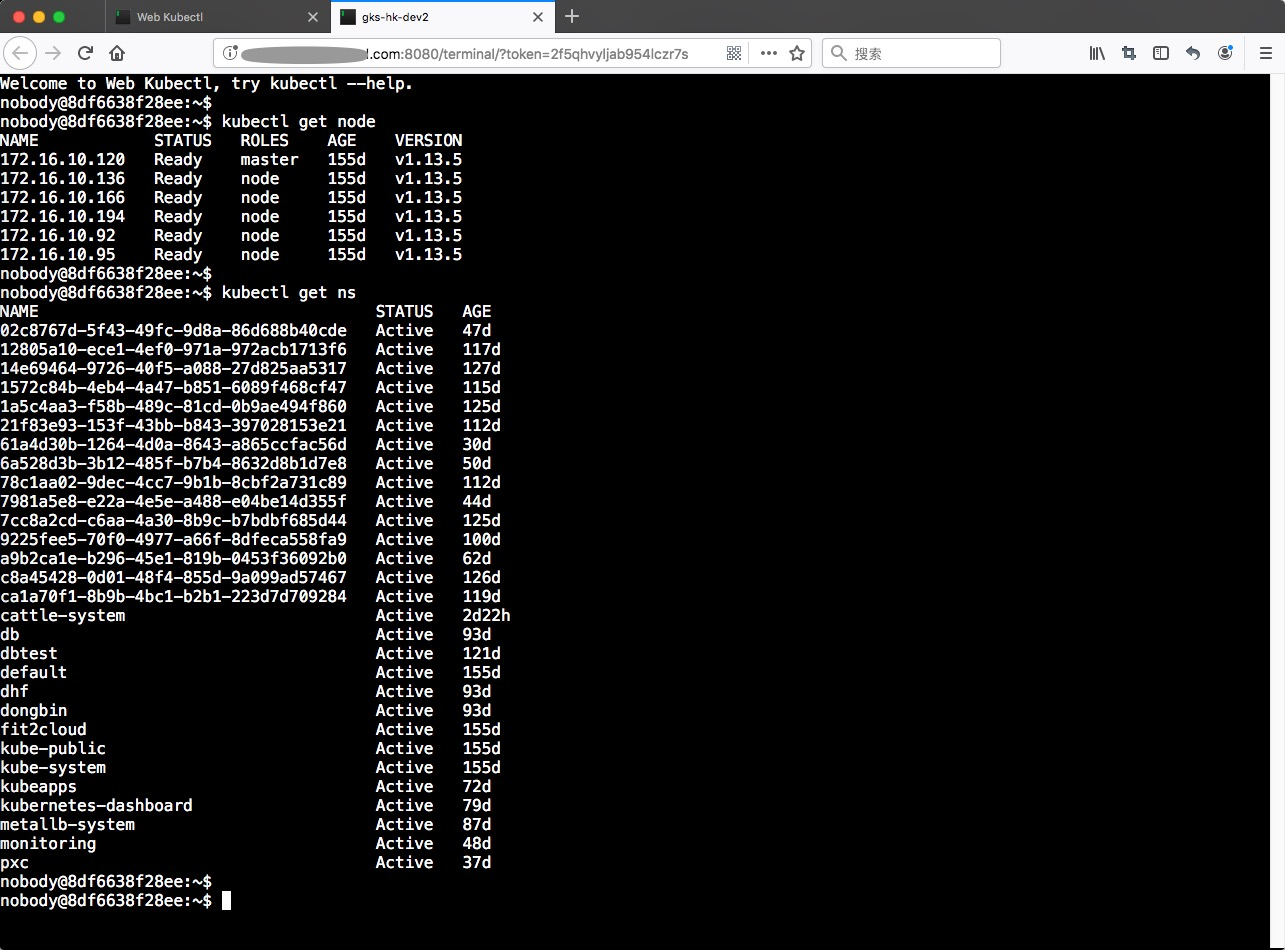
Task: Reload the current terminal page
Action: point(85,53)
